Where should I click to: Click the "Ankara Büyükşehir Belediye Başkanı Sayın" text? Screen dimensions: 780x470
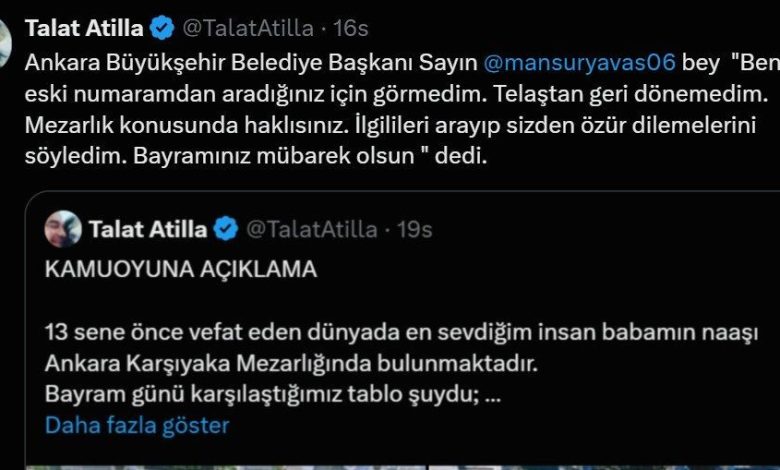(x=250, y=62)
